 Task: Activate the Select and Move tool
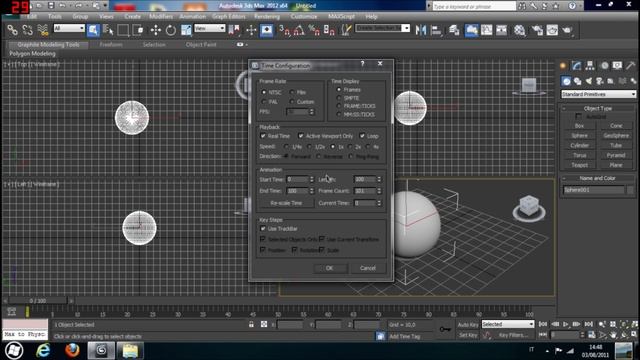[x=156, y=30]
